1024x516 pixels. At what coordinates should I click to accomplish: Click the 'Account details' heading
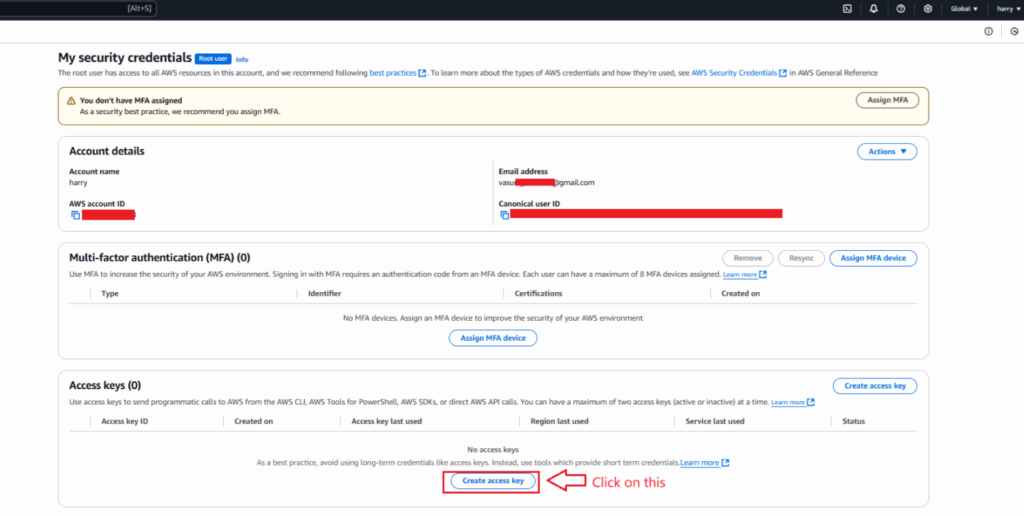pyautogui.click(x=106, y=152)
